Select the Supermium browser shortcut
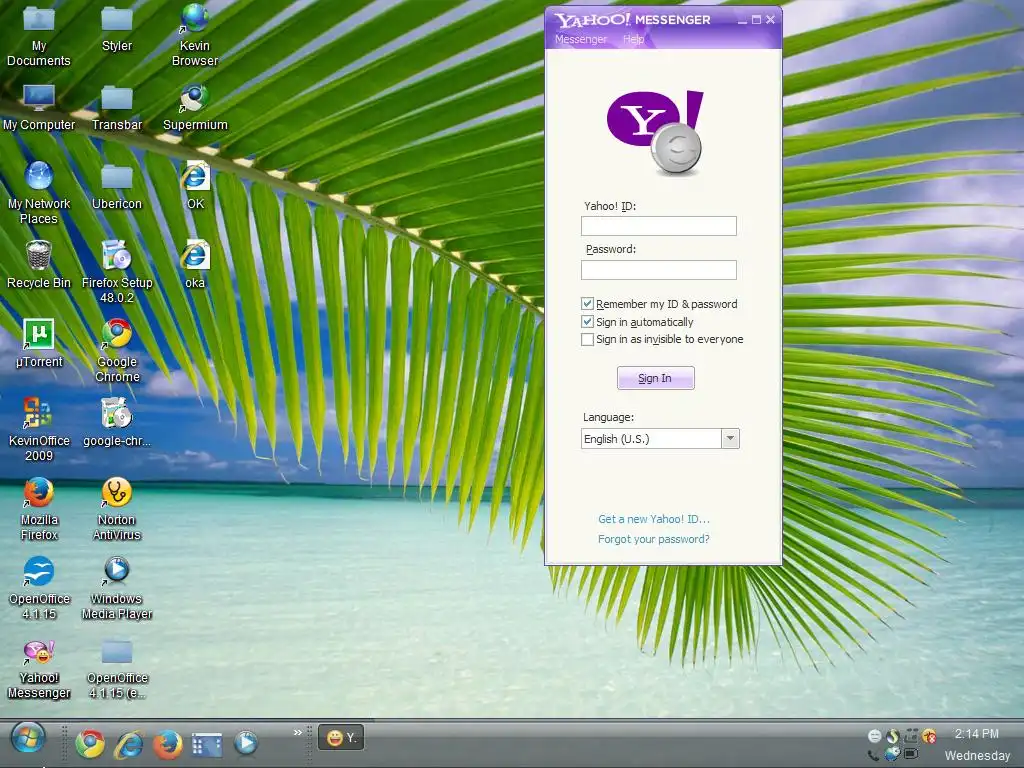Viewport: 1024px width, 768px height. coord(195,108)
